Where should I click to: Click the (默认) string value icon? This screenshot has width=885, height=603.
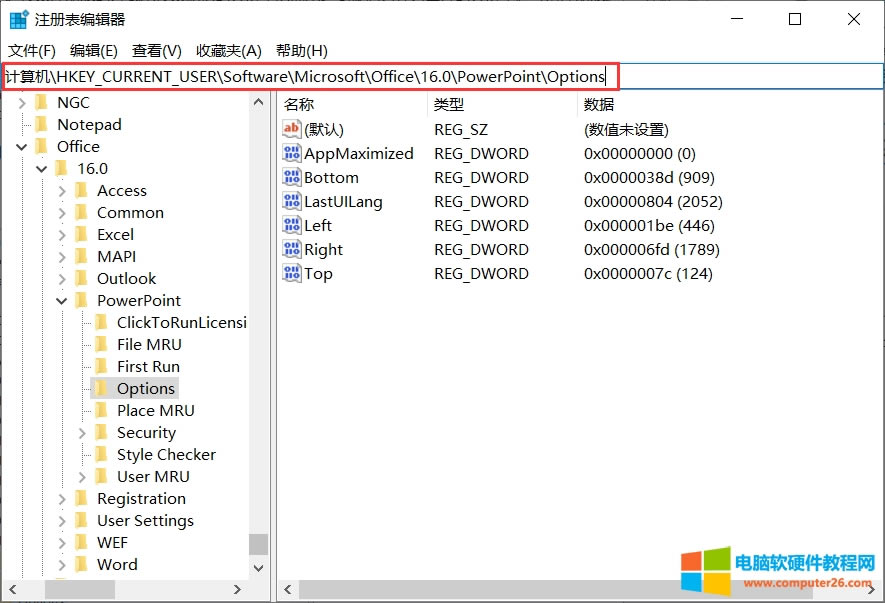(x=292, y=129)
